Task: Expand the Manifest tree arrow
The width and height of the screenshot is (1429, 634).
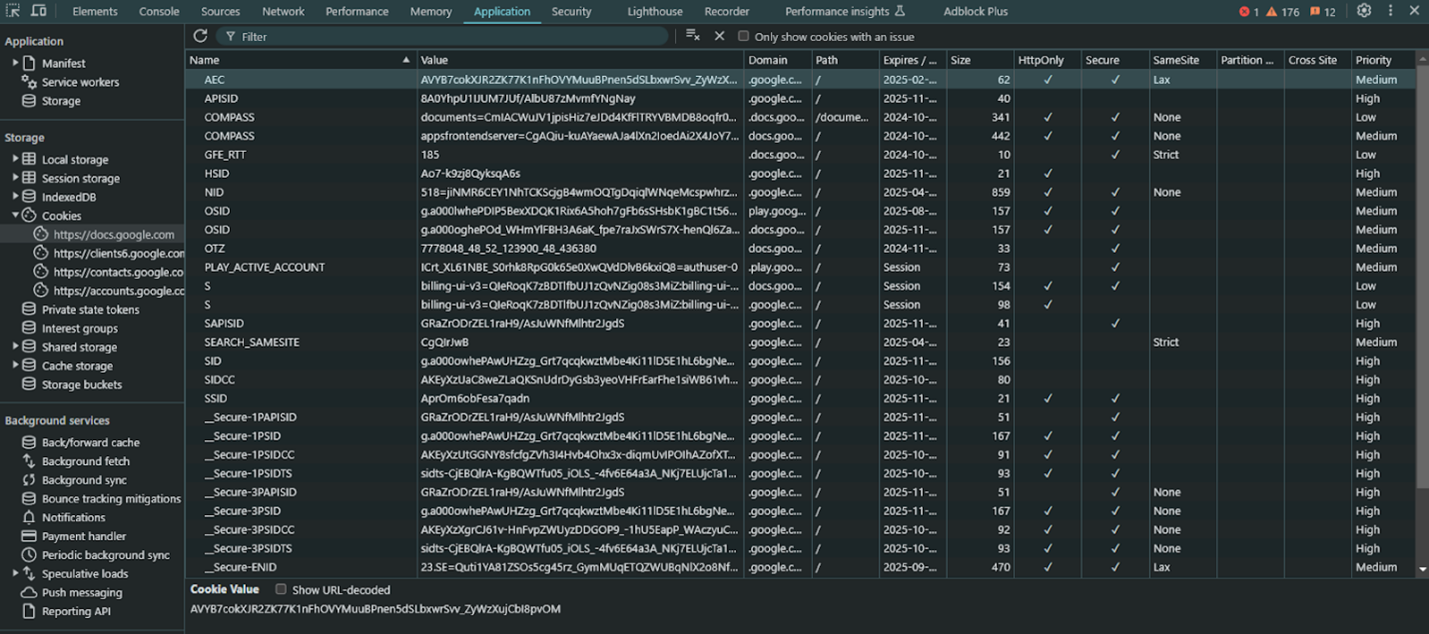Action: pyautogui.click(x=15, y=63)
